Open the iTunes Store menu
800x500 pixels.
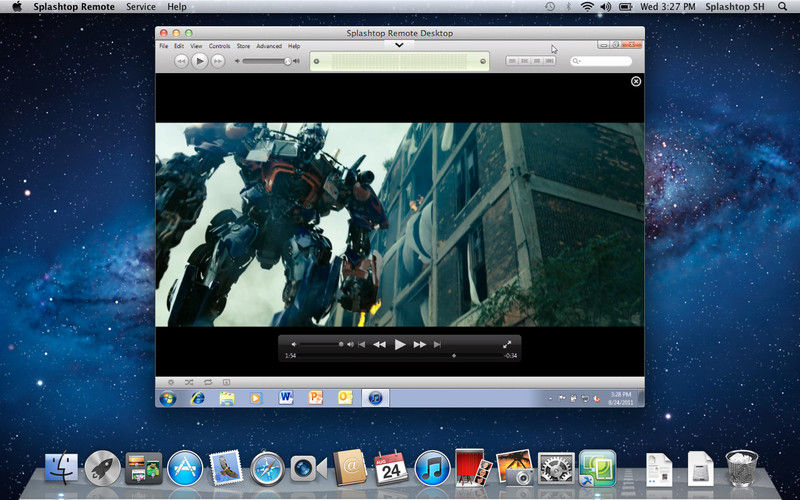coord(243,46)
